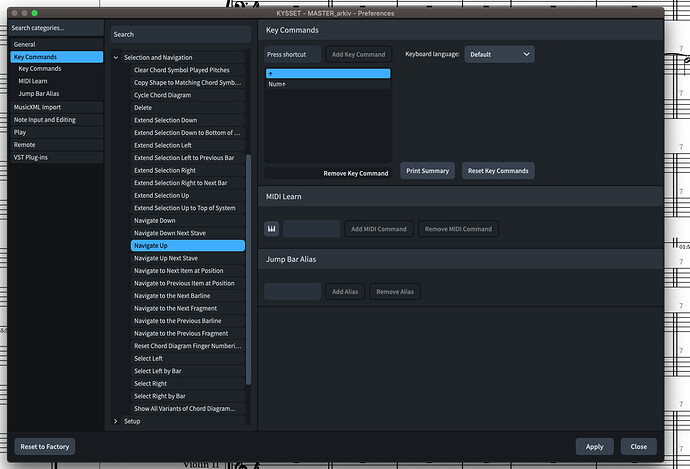Click Remove MIDI Command button
This screenshot has height=469, width=690.
[x=458, y=229]
